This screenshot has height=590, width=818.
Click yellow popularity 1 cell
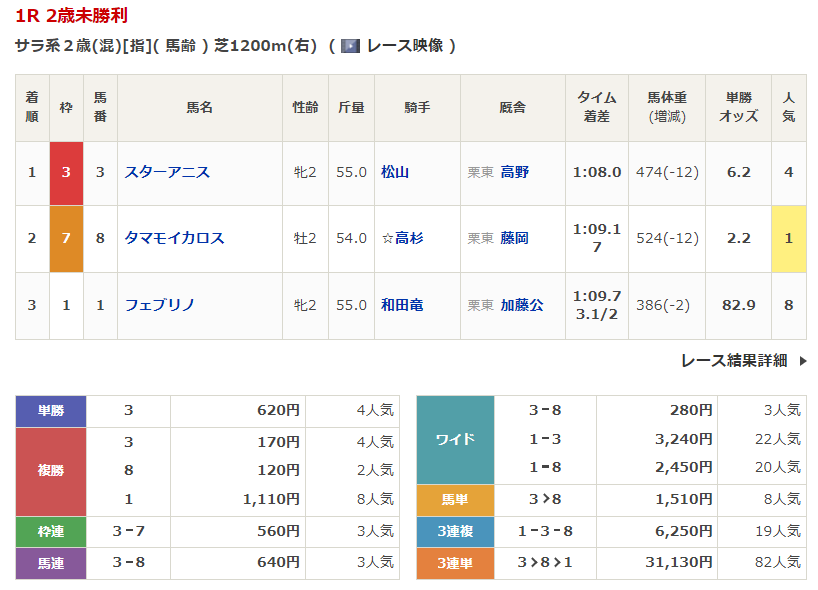[789, 238]
